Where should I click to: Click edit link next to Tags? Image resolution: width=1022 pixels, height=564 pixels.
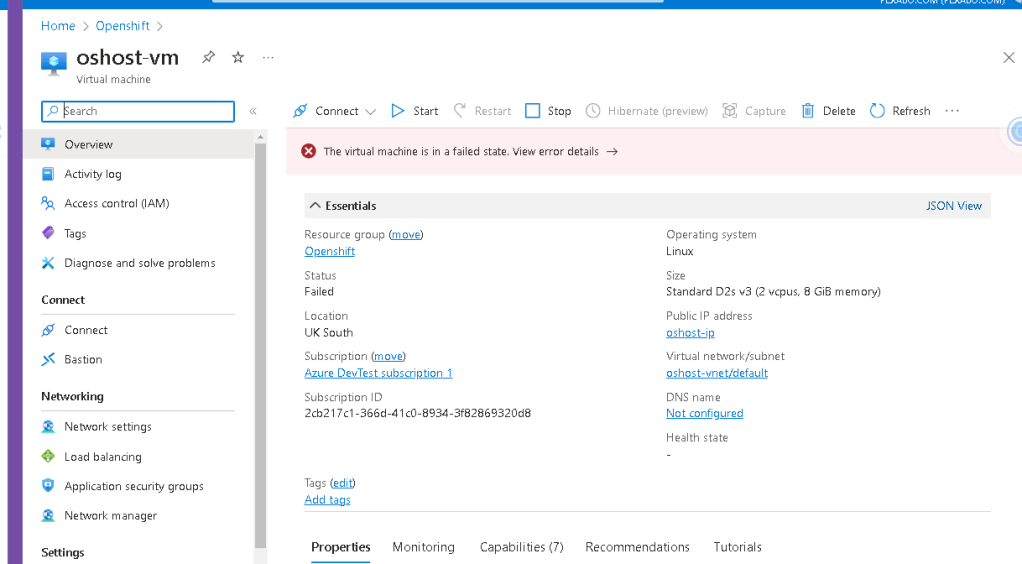343,482
